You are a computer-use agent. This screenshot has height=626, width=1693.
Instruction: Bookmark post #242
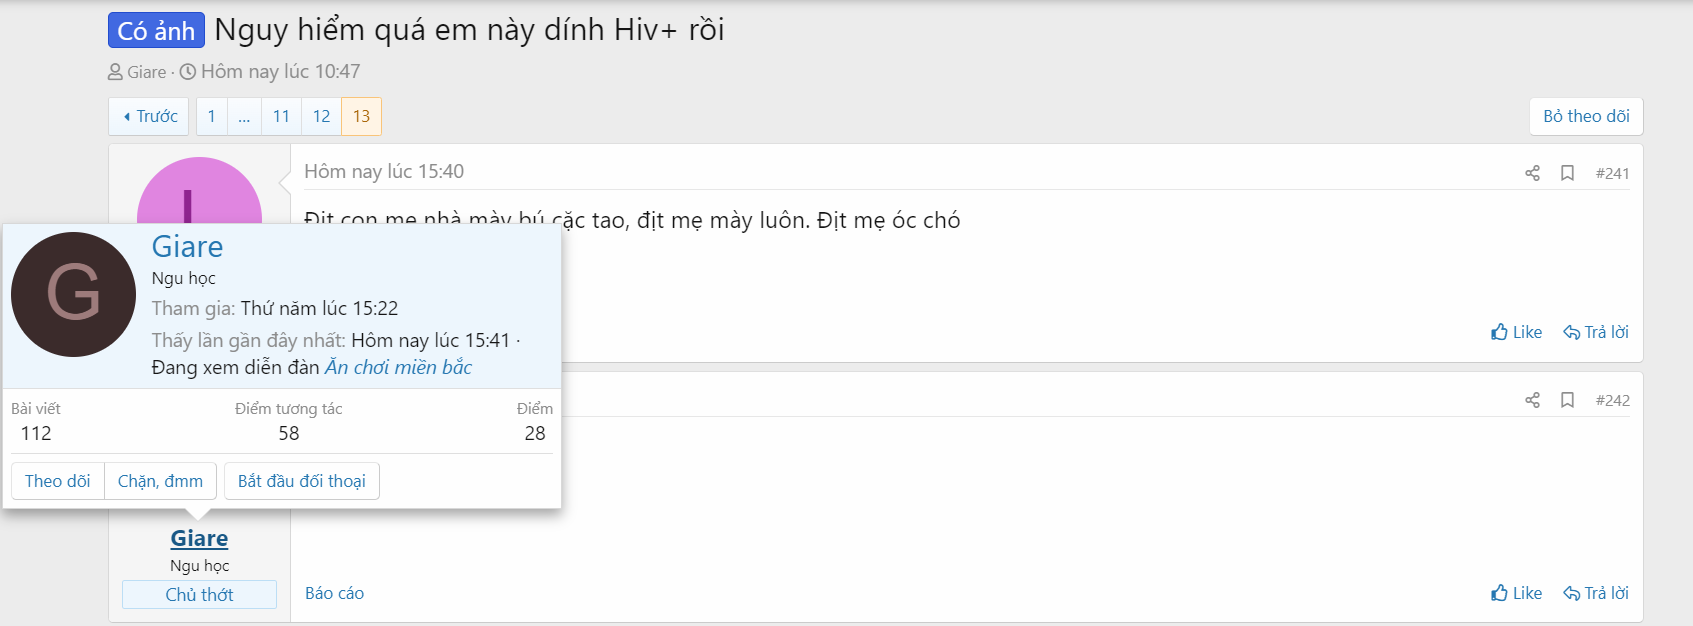(1567, 400)
